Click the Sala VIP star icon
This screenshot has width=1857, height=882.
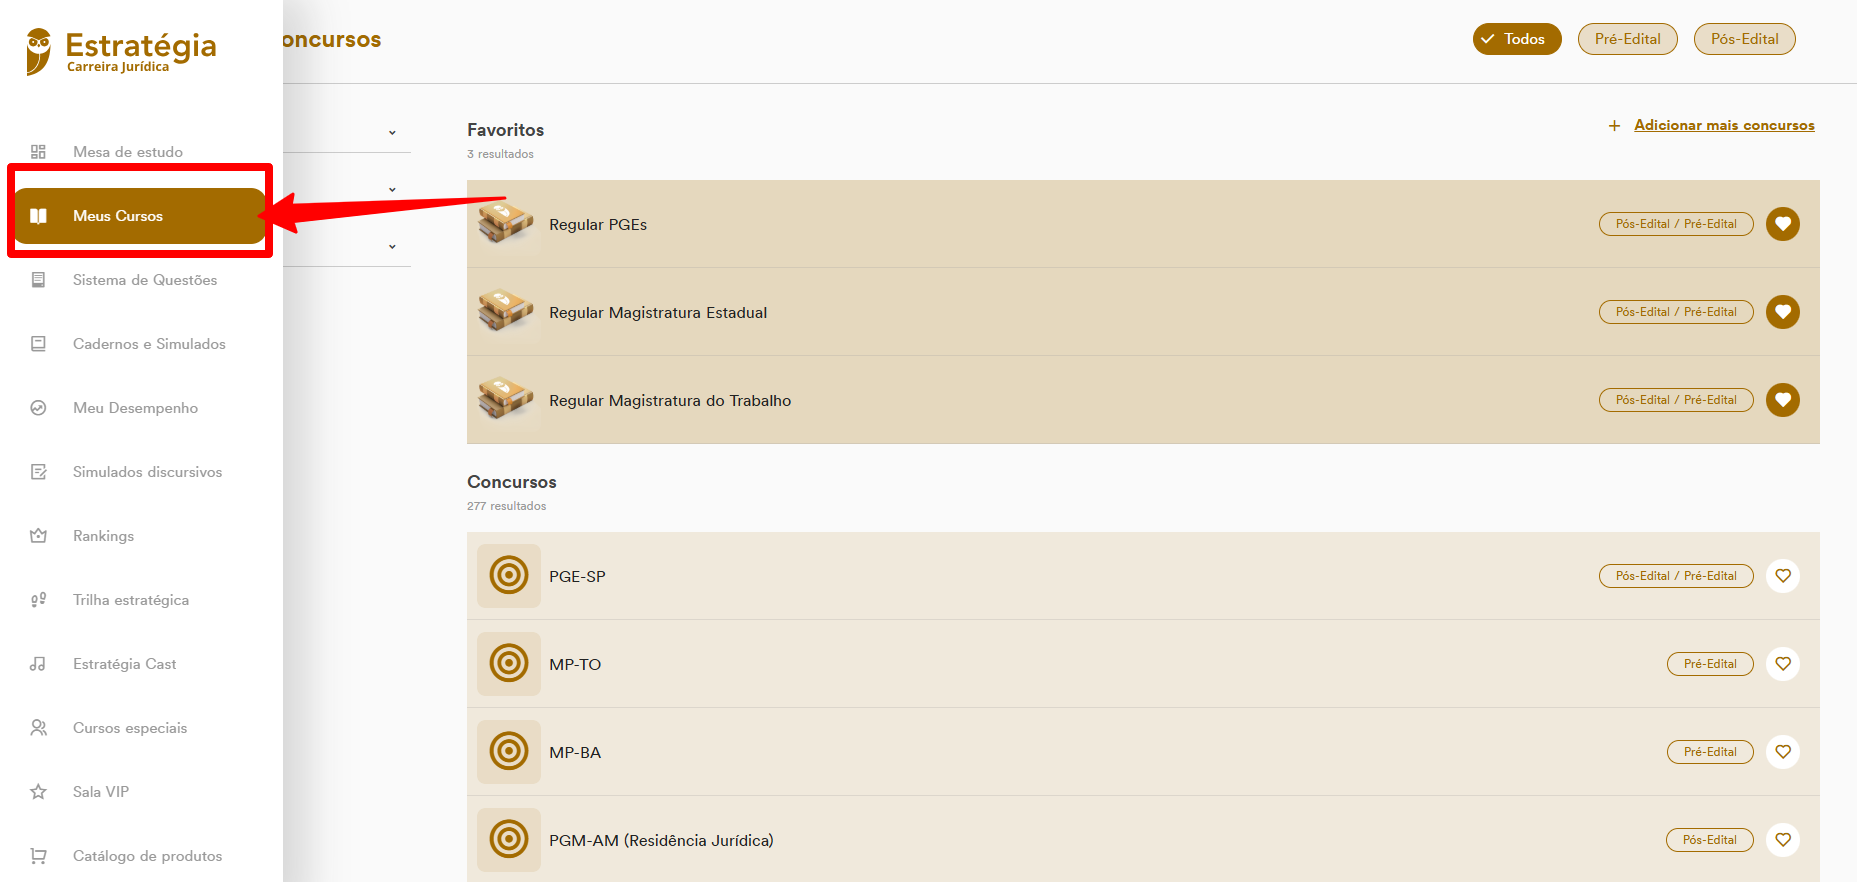click(38, 792)
